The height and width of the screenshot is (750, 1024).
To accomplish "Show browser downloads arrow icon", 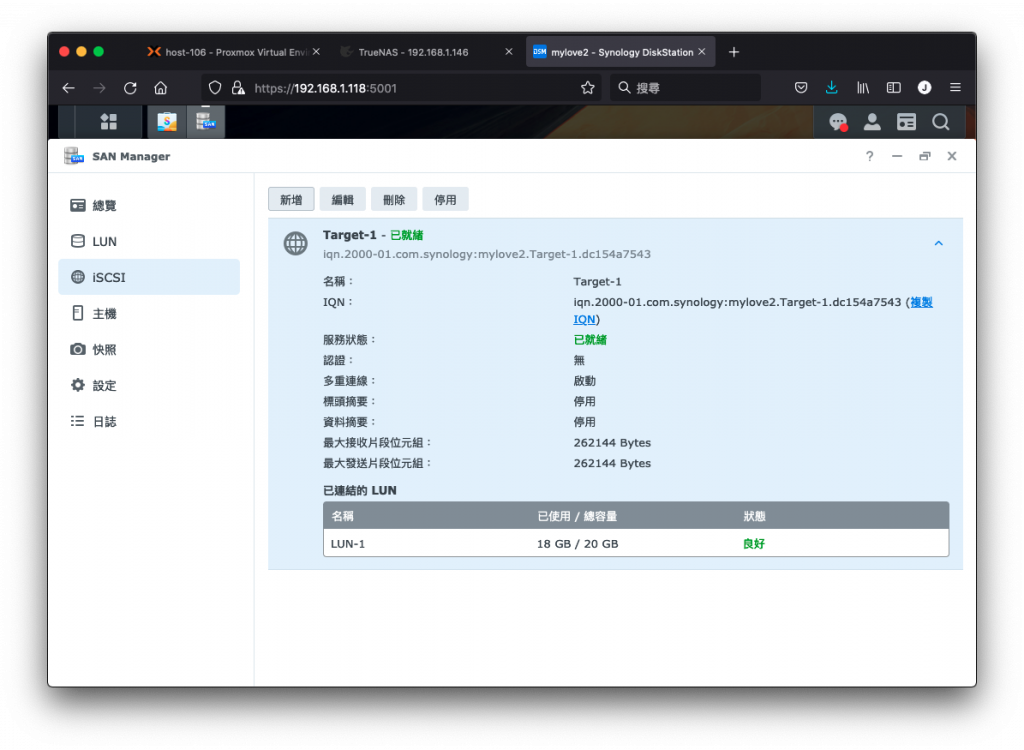I will pyautogui.click(x=831, y=88).
